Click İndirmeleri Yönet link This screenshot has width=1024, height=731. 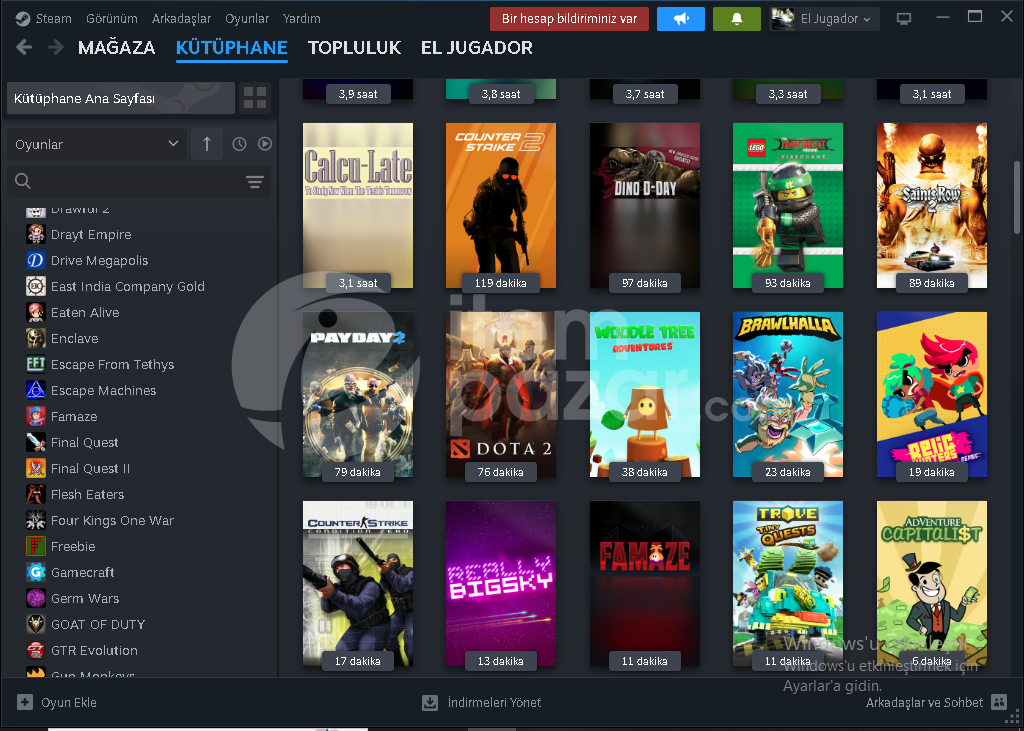pyautogui.click(x=494, y=702)
